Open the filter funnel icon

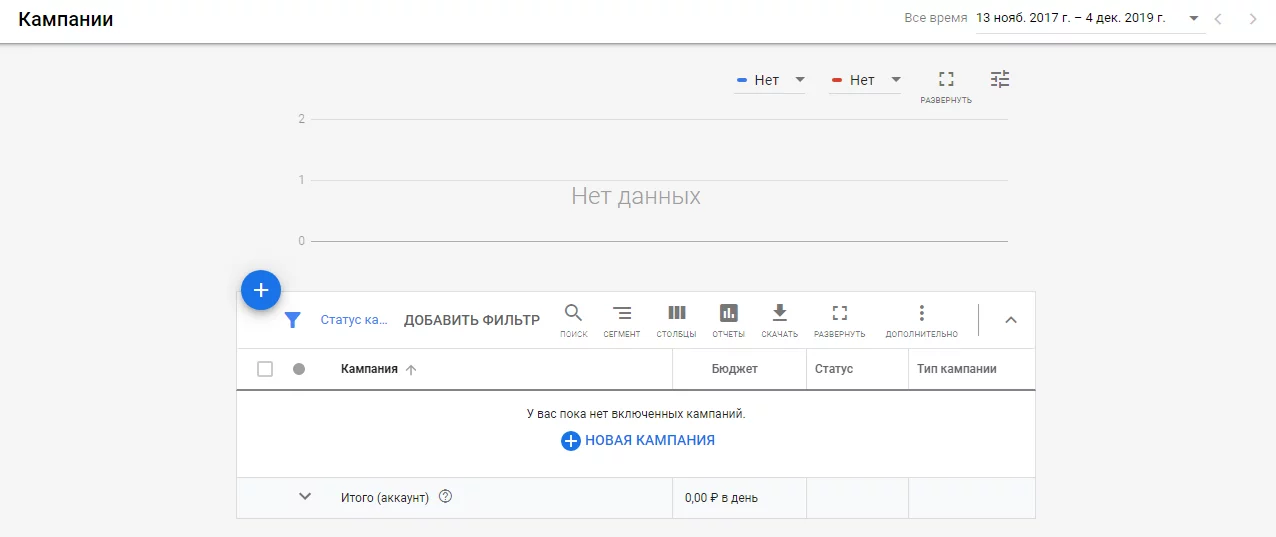click(292, 320)
